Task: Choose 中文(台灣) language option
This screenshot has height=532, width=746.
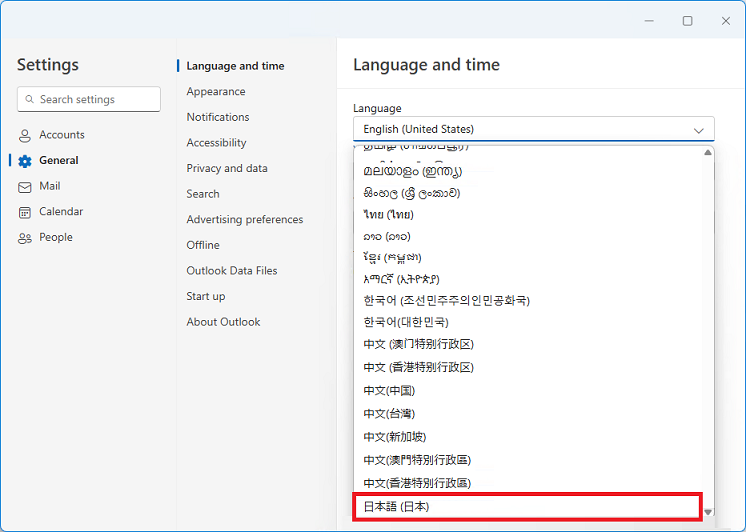Action: tap(388, 413)
